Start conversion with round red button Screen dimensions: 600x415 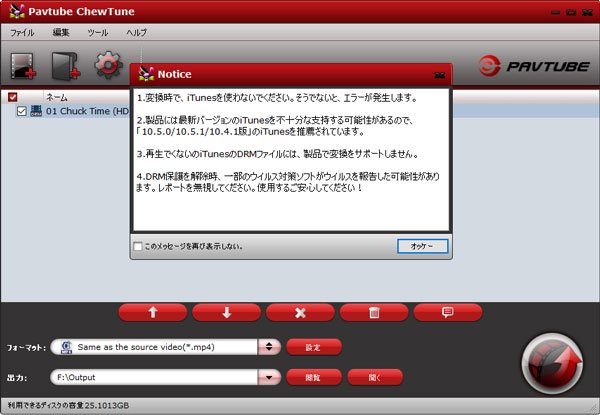click(x=553, y=364)
